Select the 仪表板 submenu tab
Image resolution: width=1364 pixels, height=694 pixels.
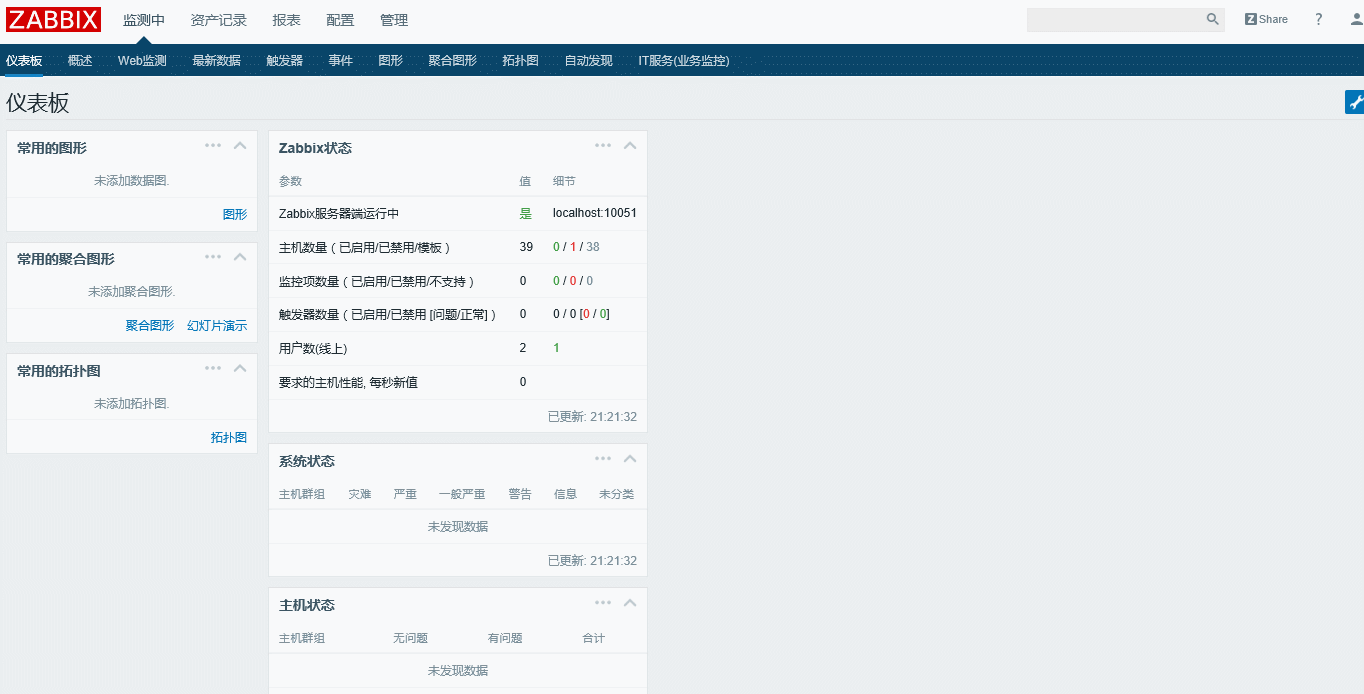pyautogui.click(x=24, y=61)
